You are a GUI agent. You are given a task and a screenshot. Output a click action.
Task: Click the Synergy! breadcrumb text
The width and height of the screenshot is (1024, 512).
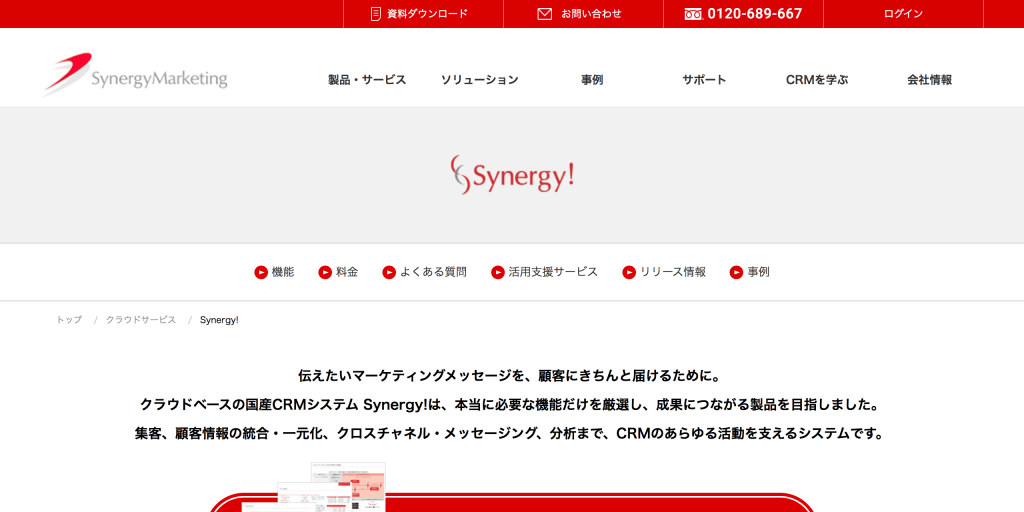(x=219, y=320)
